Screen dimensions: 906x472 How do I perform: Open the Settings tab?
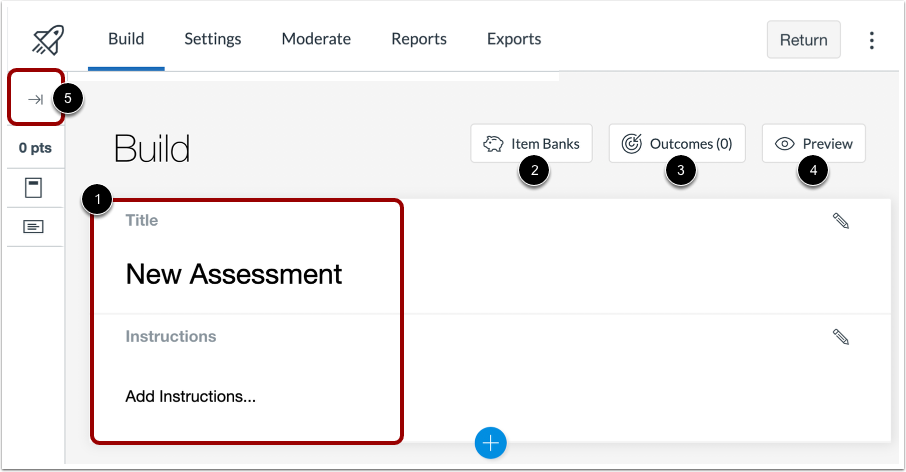[x=213, y=39]
